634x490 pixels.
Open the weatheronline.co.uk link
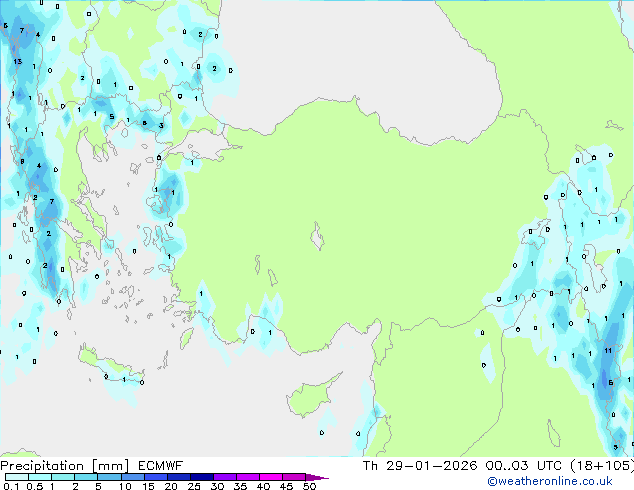click(x=550, y=481)
